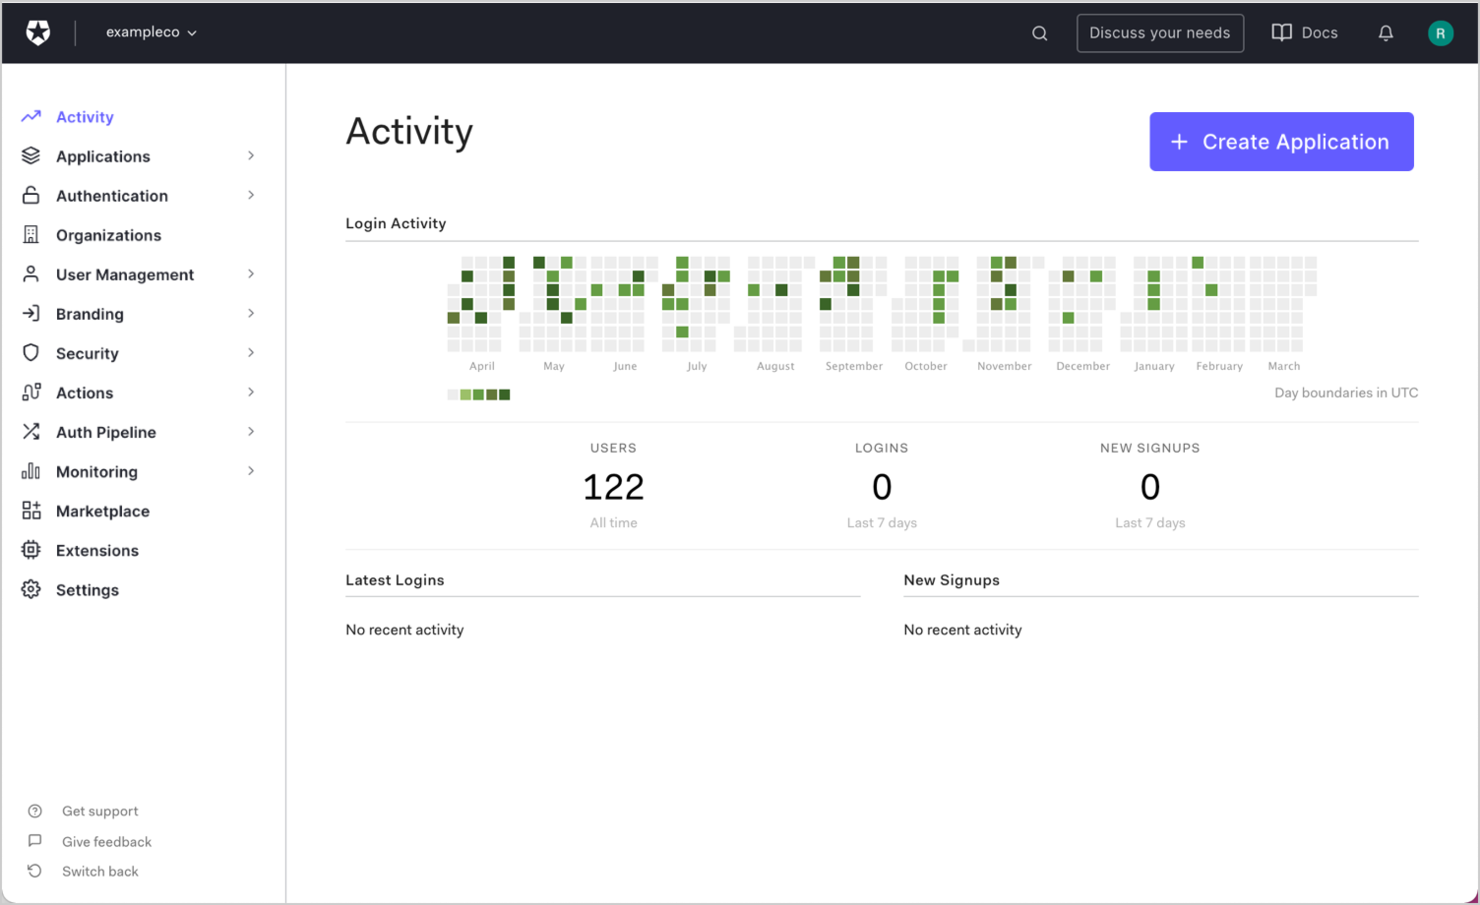1480x905 pixels.
Task: Open the search magnifier in the top bar
Action: pyautogui.click(x=1039, y=32)
